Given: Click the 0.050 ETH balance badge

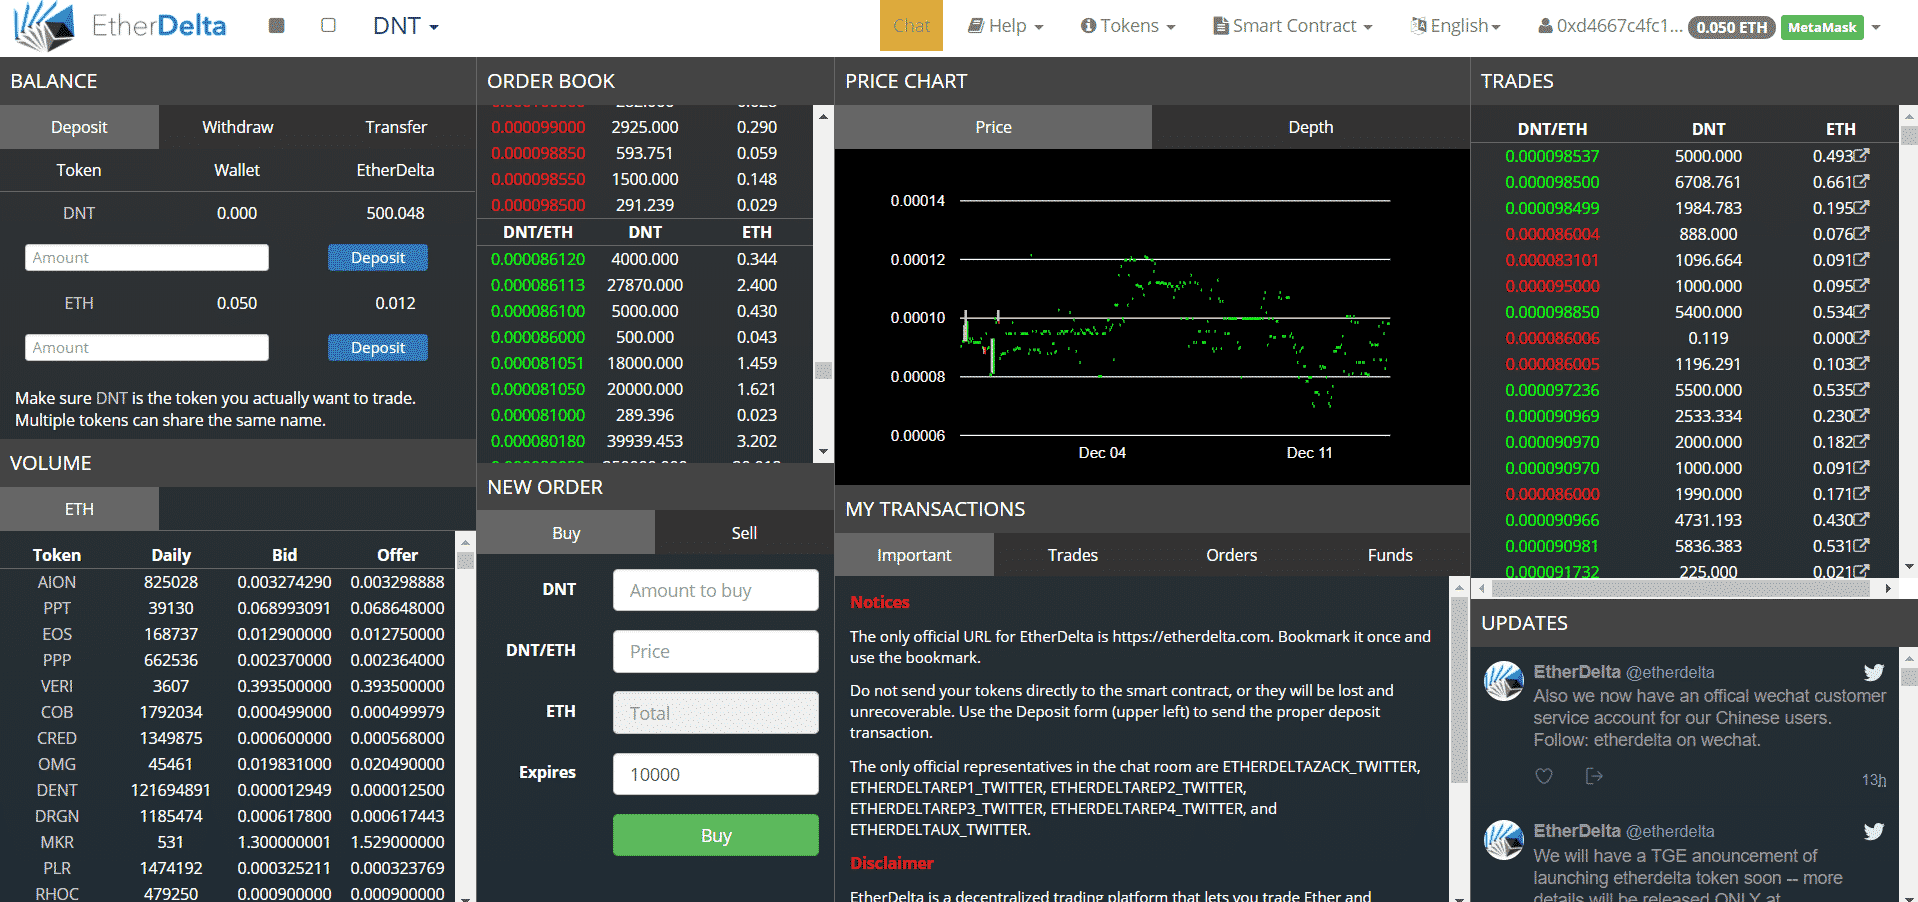Looking at the screenshot, I should (x=1731, y=27).
